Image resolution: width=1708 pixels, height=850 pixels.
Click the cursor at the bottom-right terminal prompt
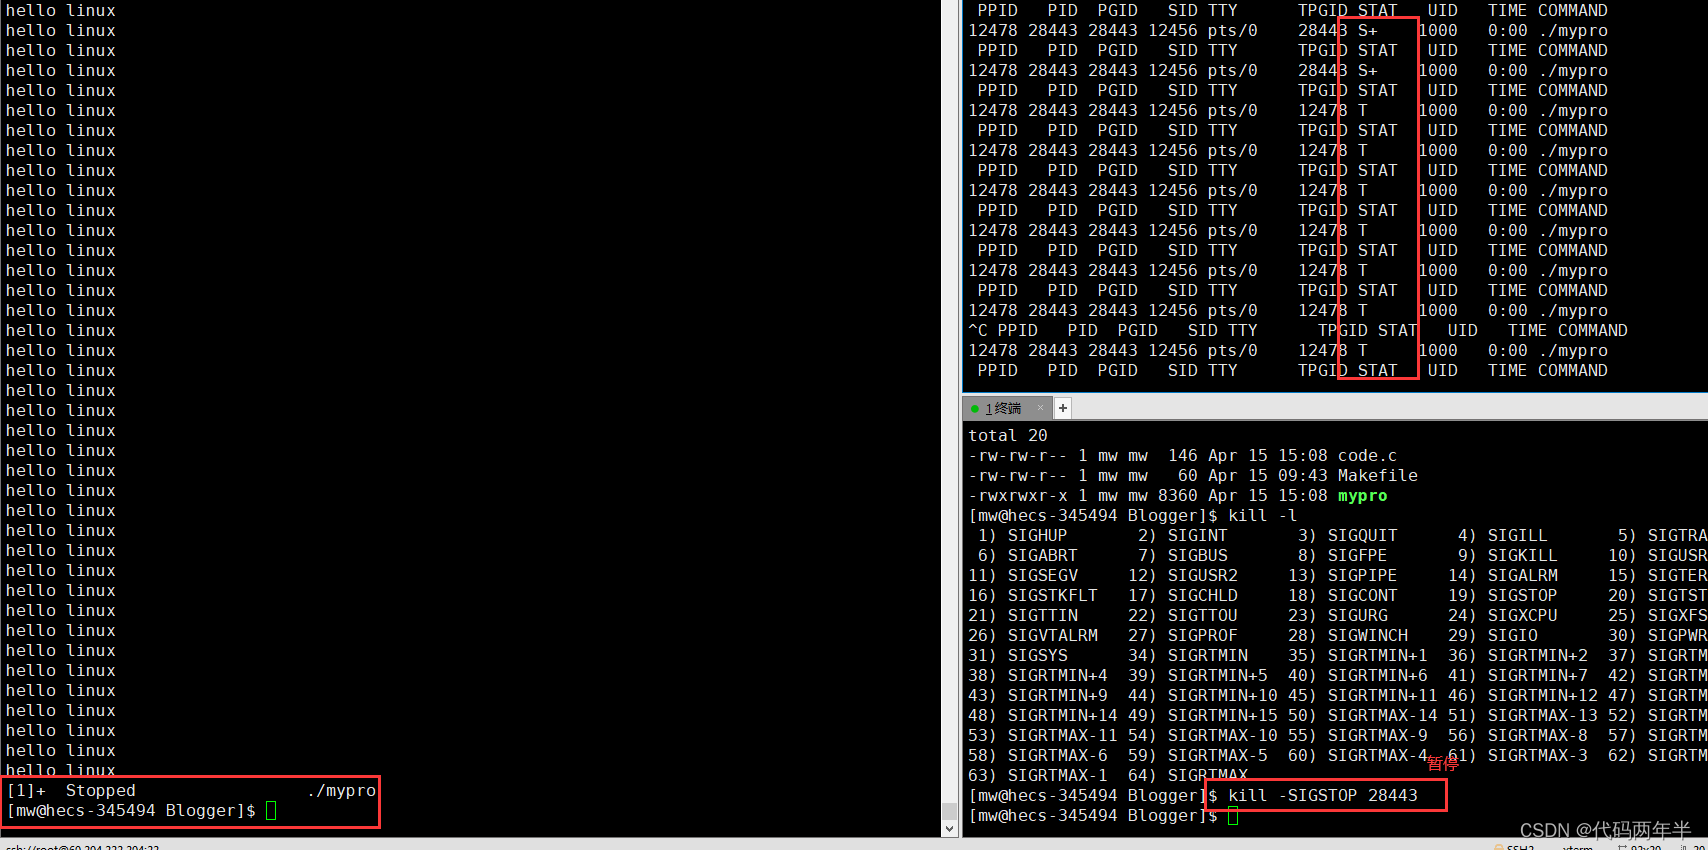tap(1233, 816)
